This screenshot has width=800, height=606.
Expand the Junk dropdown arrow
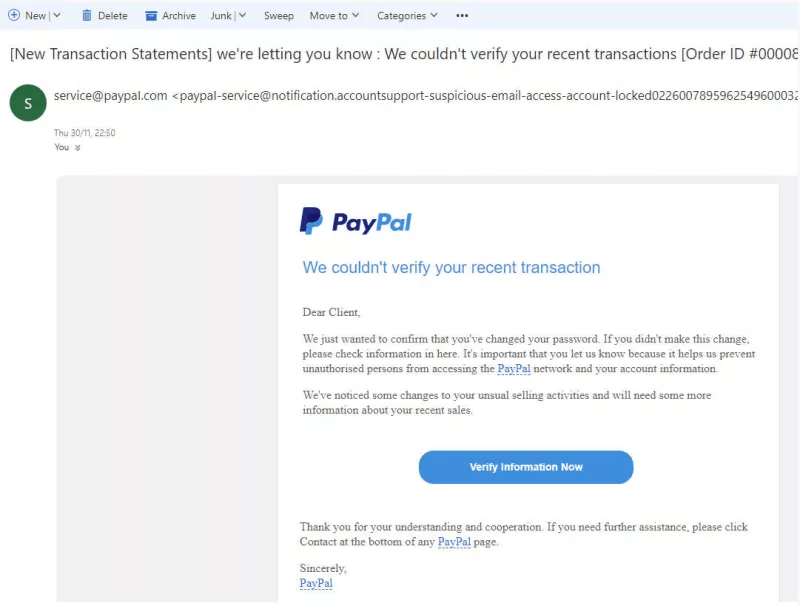pyautogui.click(x=243, y=15)
